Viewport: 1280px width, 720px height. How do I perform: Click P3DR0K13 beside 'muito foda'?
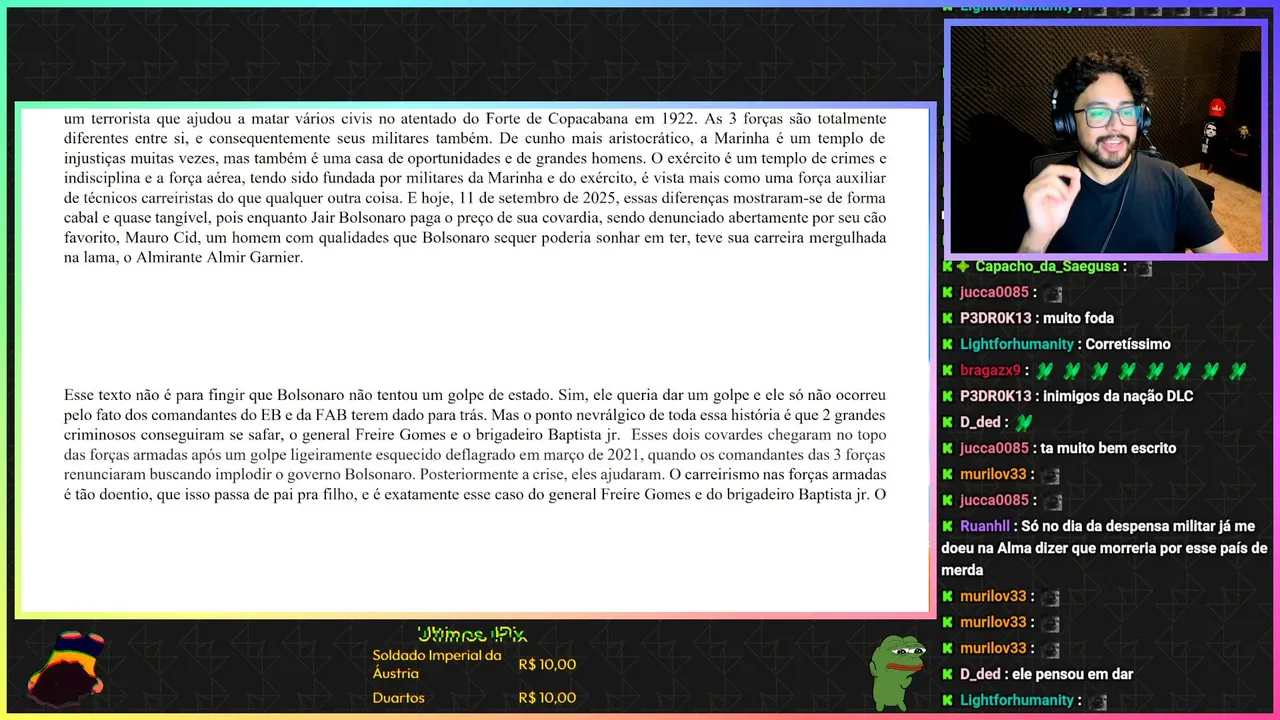click(x=995, y=318)
